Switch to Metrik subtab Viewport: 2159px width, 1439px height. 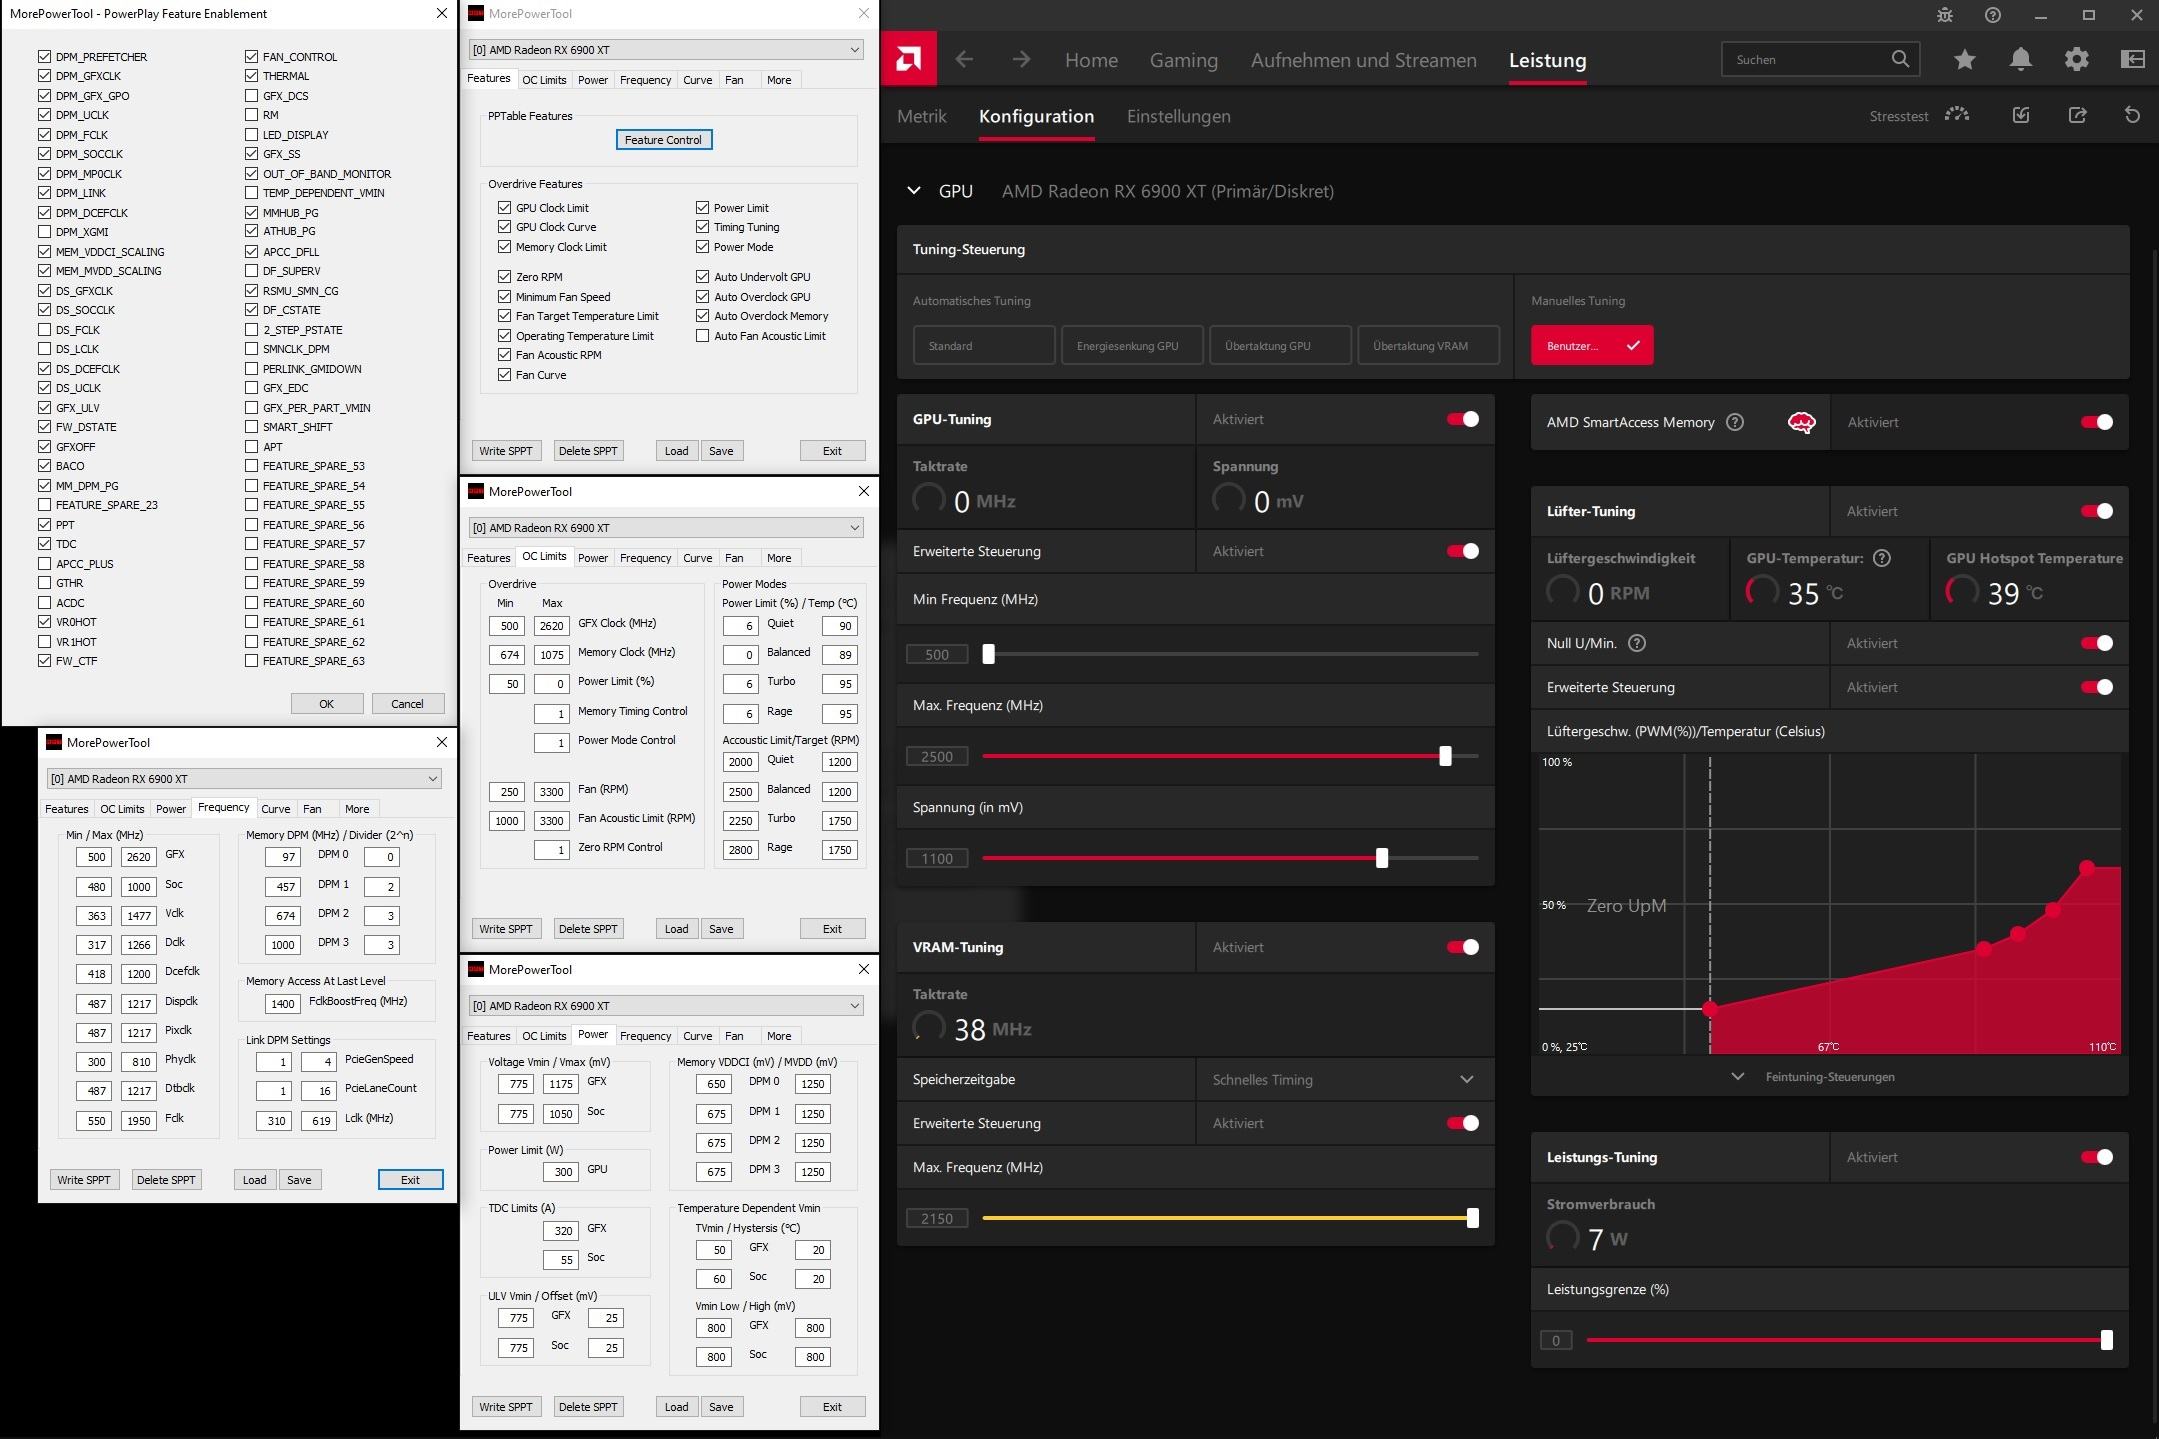[921, 116]
